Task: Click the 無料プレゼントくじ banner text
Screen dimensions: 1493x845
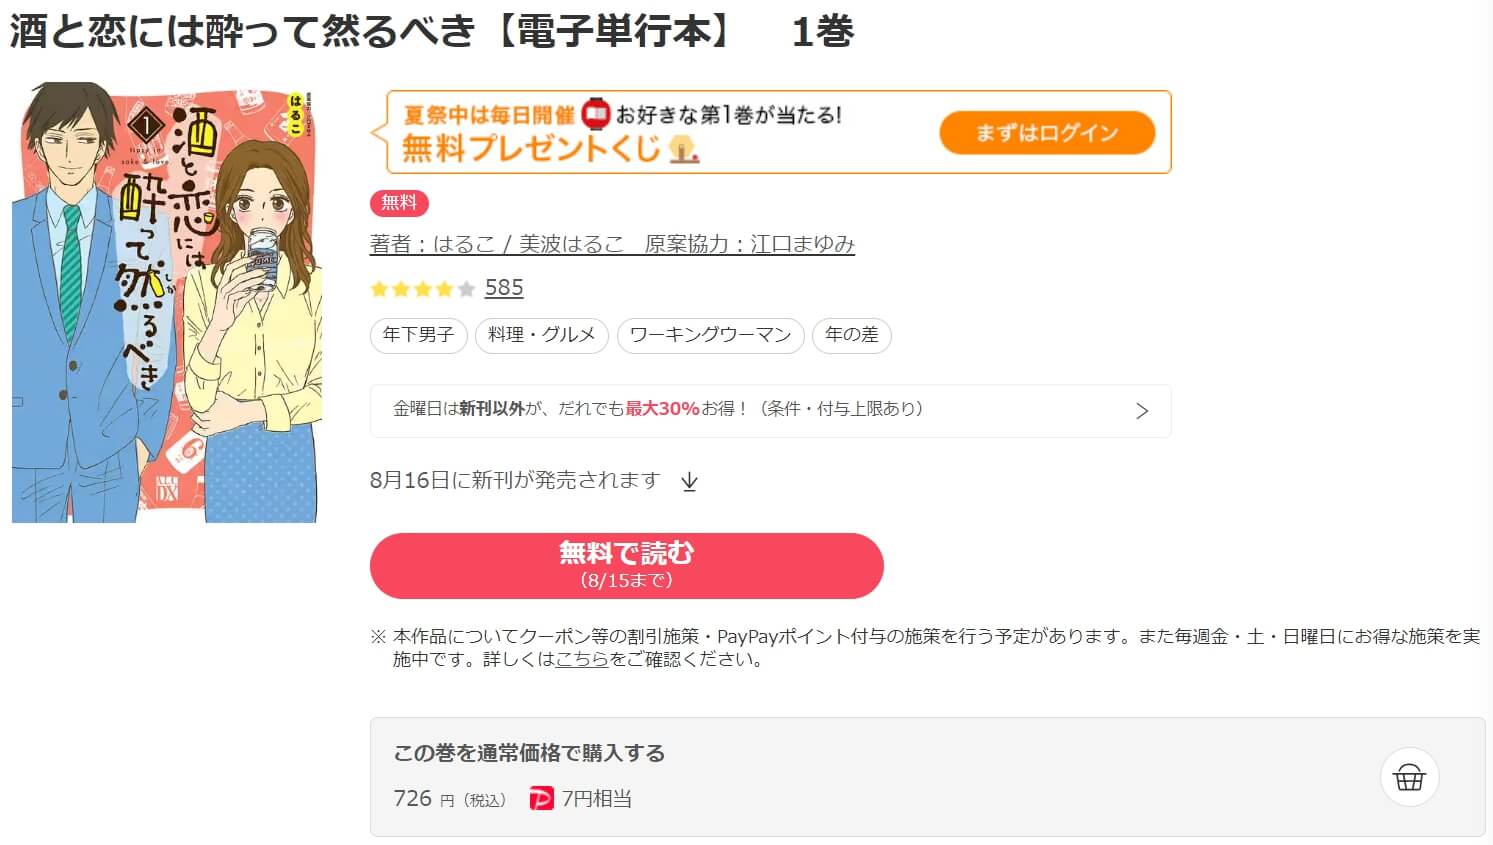Action: (x=530, y=149)
